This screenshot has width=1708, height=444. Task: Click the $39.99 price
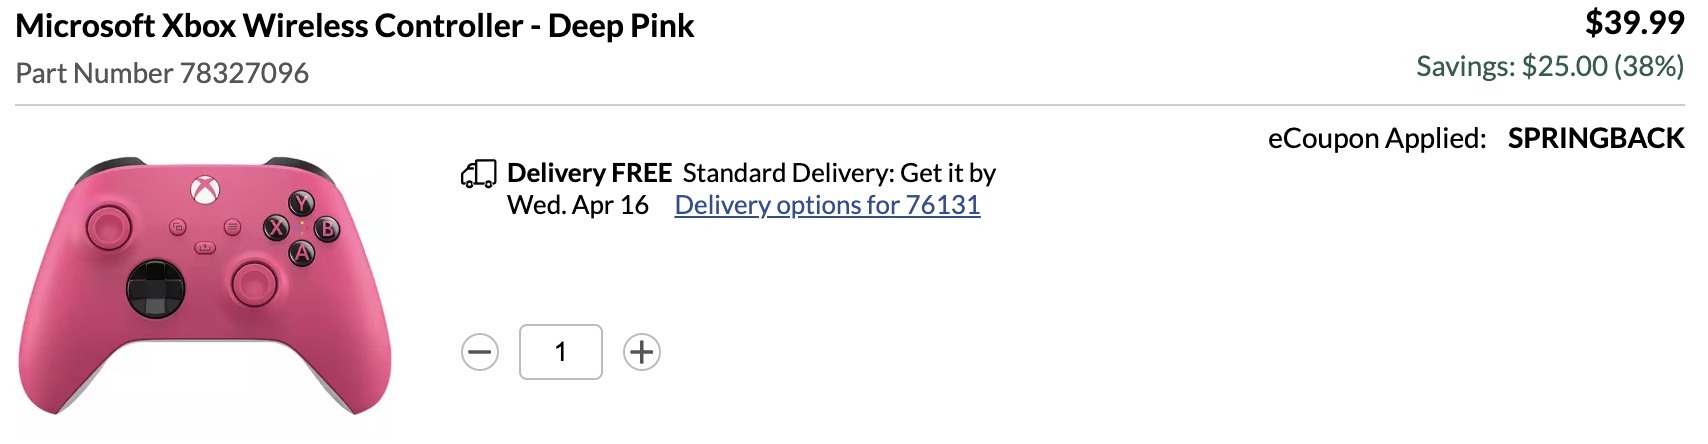pyautogui.click(x=1634, y=22)
